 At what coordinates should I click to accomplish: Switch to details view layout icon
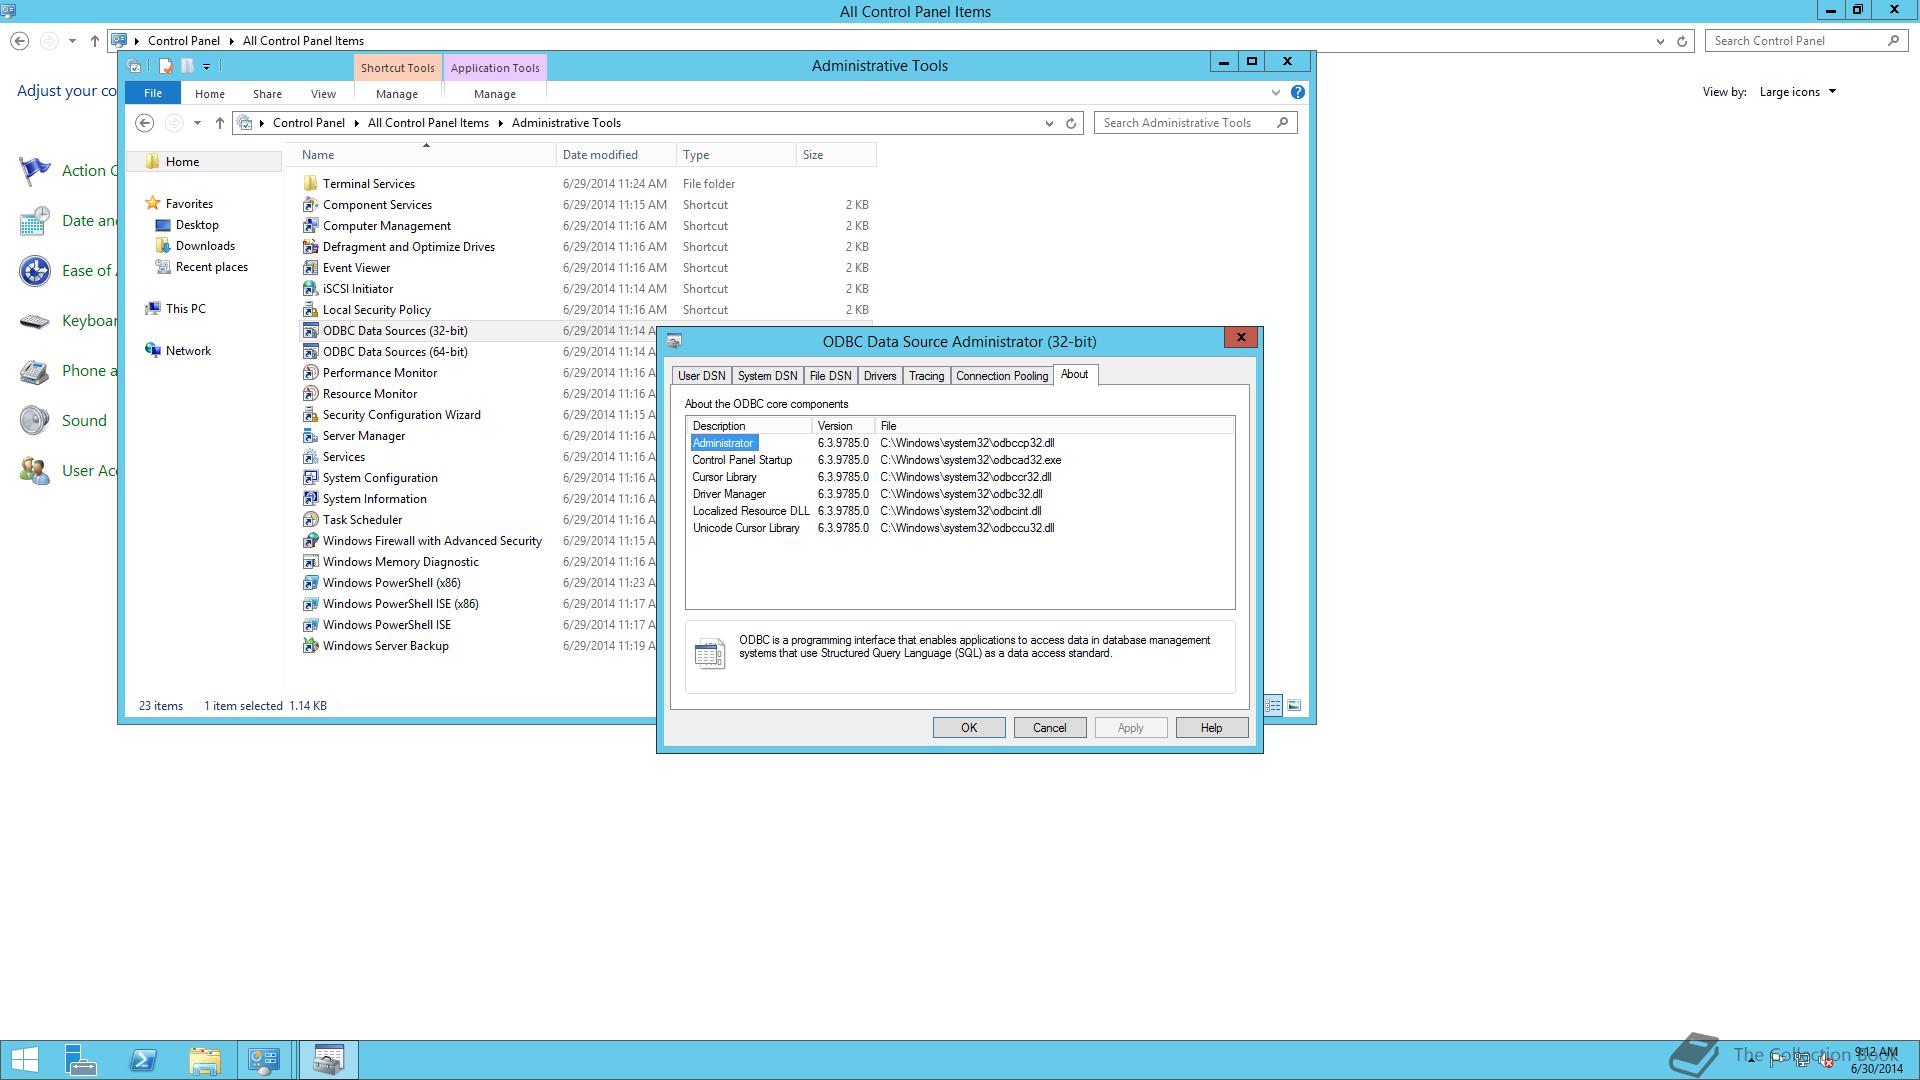pyautogui.click(x=1273, y=705)
